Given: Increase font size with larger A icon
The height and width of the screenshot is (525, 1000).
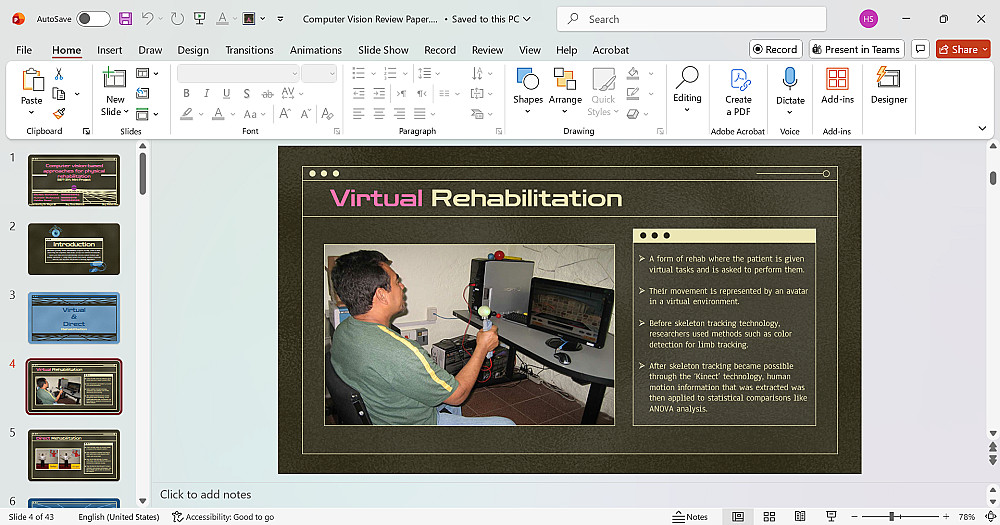Looking at the screenshot, I should pyautogui.click(x=284, y=114).
